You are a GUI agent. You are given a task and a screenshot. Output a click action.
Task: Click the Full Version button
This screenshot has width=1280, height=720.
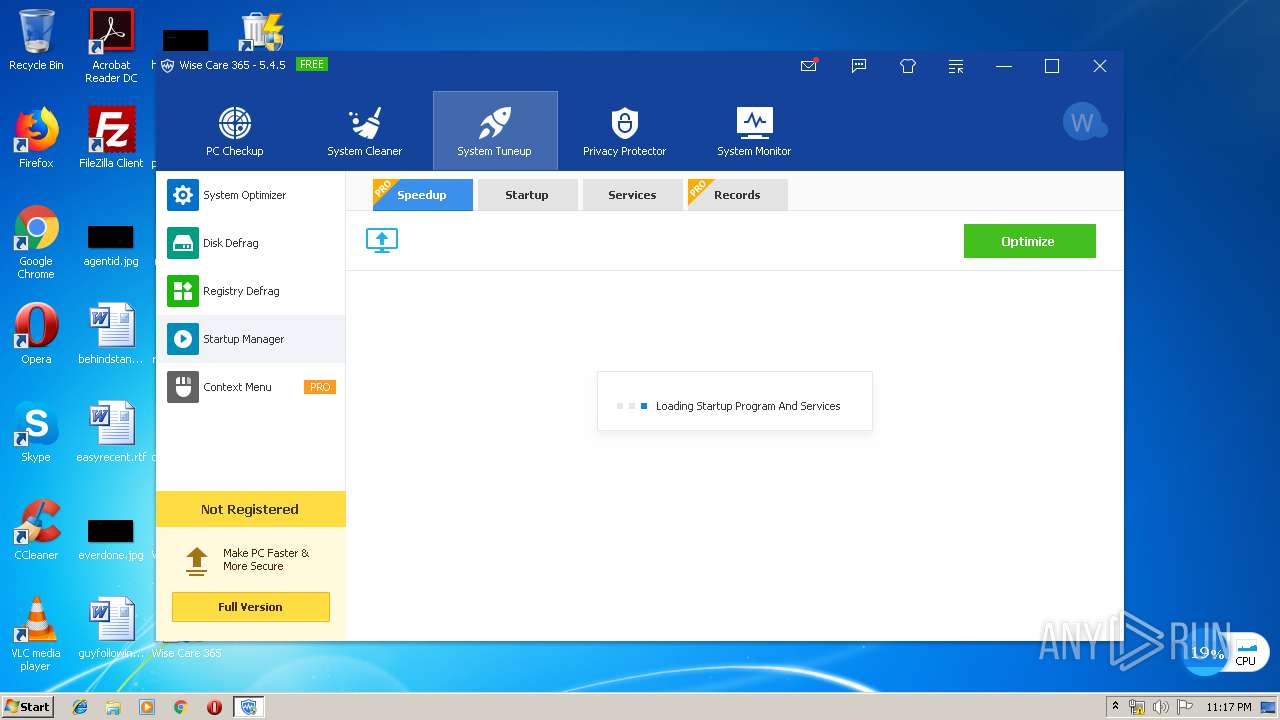(x=250, y=607)
